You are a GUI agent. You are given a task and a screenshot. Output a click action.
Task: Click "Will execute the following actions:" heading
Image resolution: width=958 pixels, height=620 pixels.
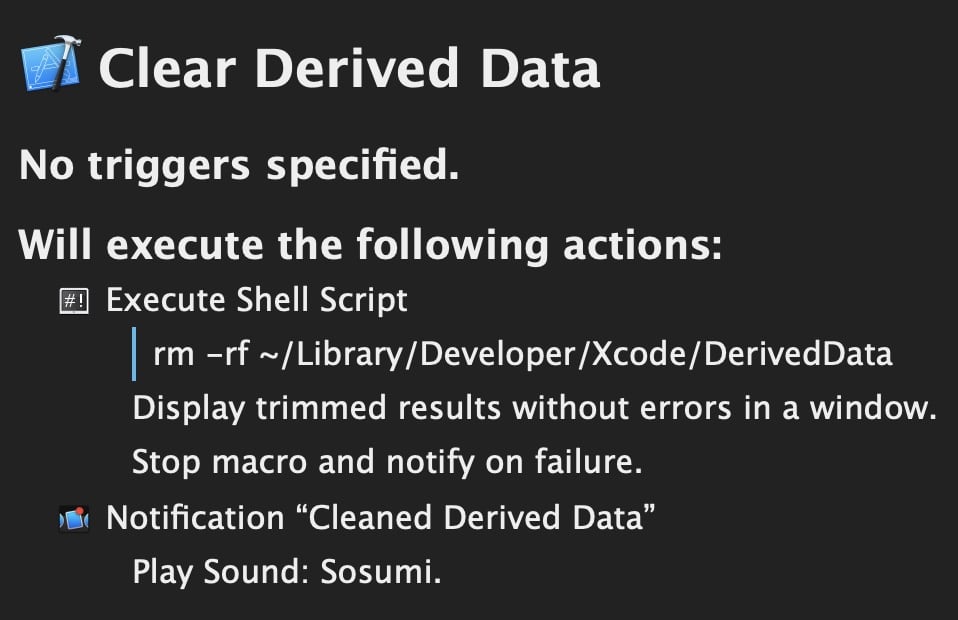tap(370, 245)
